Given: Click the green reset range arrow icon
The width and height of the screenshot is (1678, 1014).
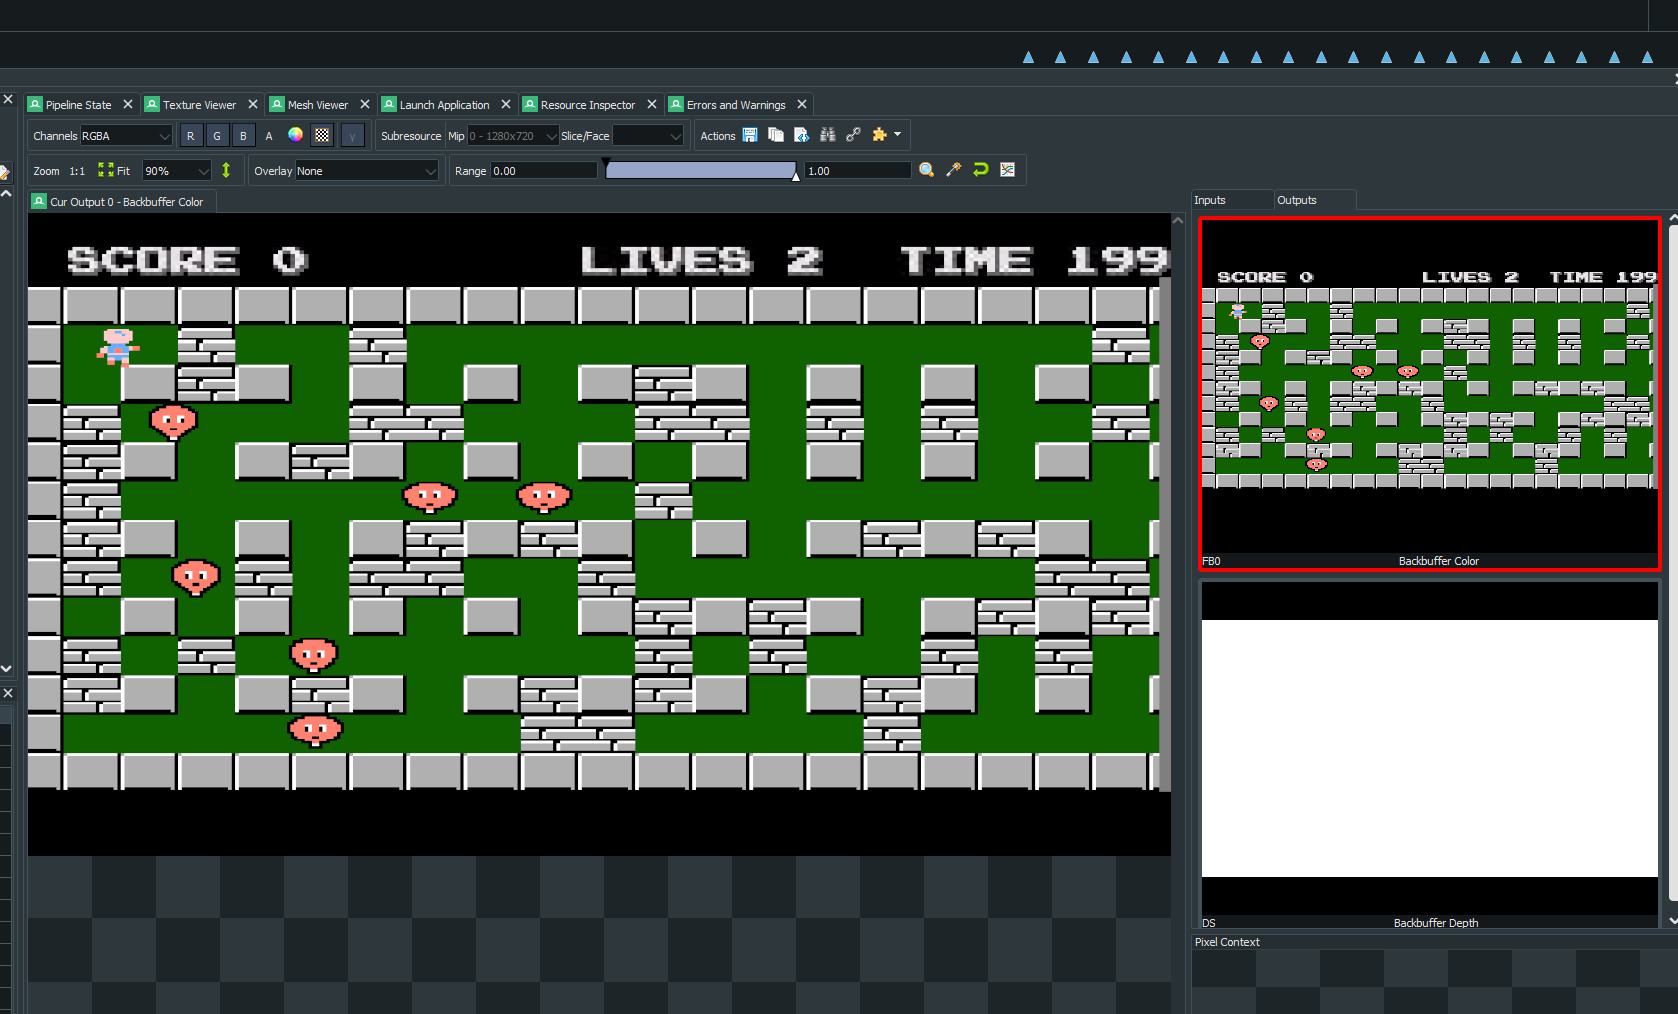Looking at the screenshot, I should (981, 170).
